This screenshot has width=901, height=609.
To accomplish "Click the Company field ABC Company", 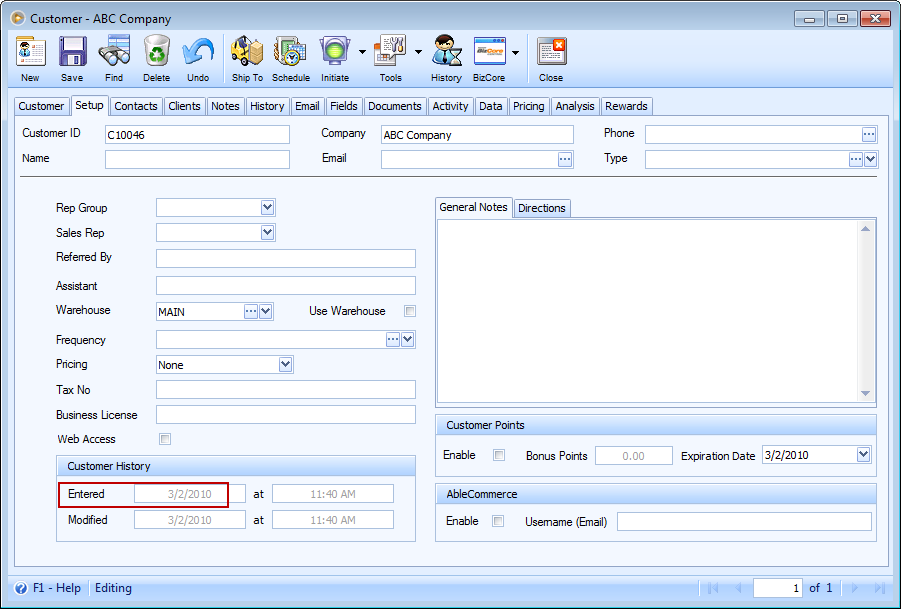I will (x=477, y=135).
